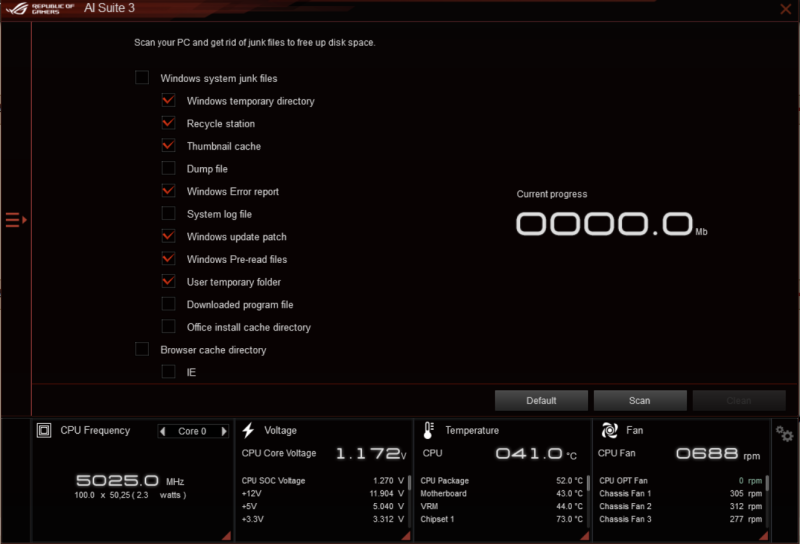Viewport: 800px width, 544px height.
Task: Click the Current progress 0000.0 Mb value
Action: tap(611, 224)
